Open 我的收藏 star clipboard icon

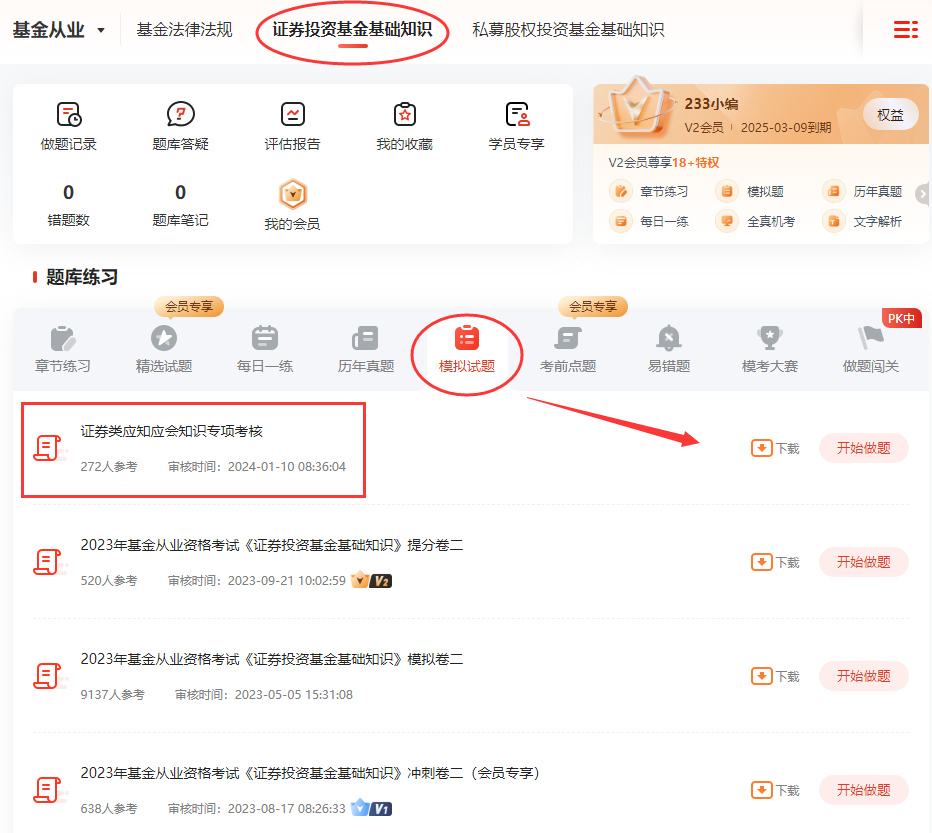pyautogui.click(x=405, y=114)
